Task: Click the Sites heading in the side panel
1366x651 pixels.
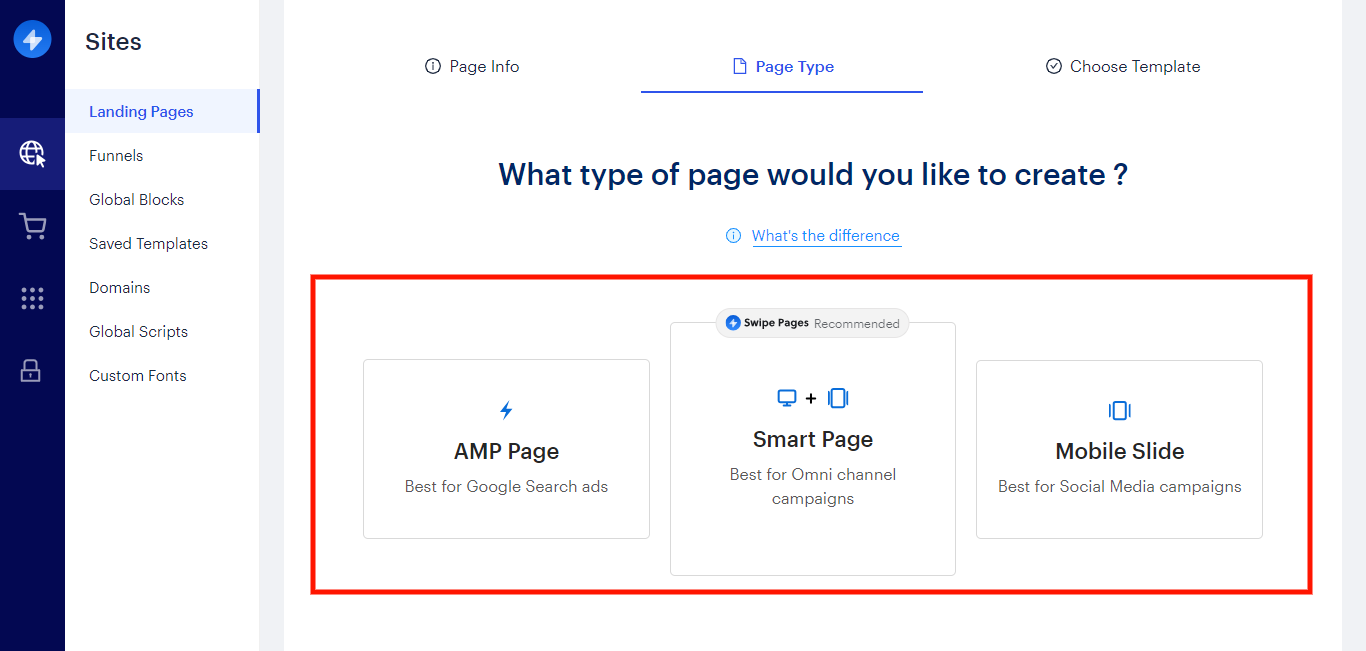Action: [113, 42]
